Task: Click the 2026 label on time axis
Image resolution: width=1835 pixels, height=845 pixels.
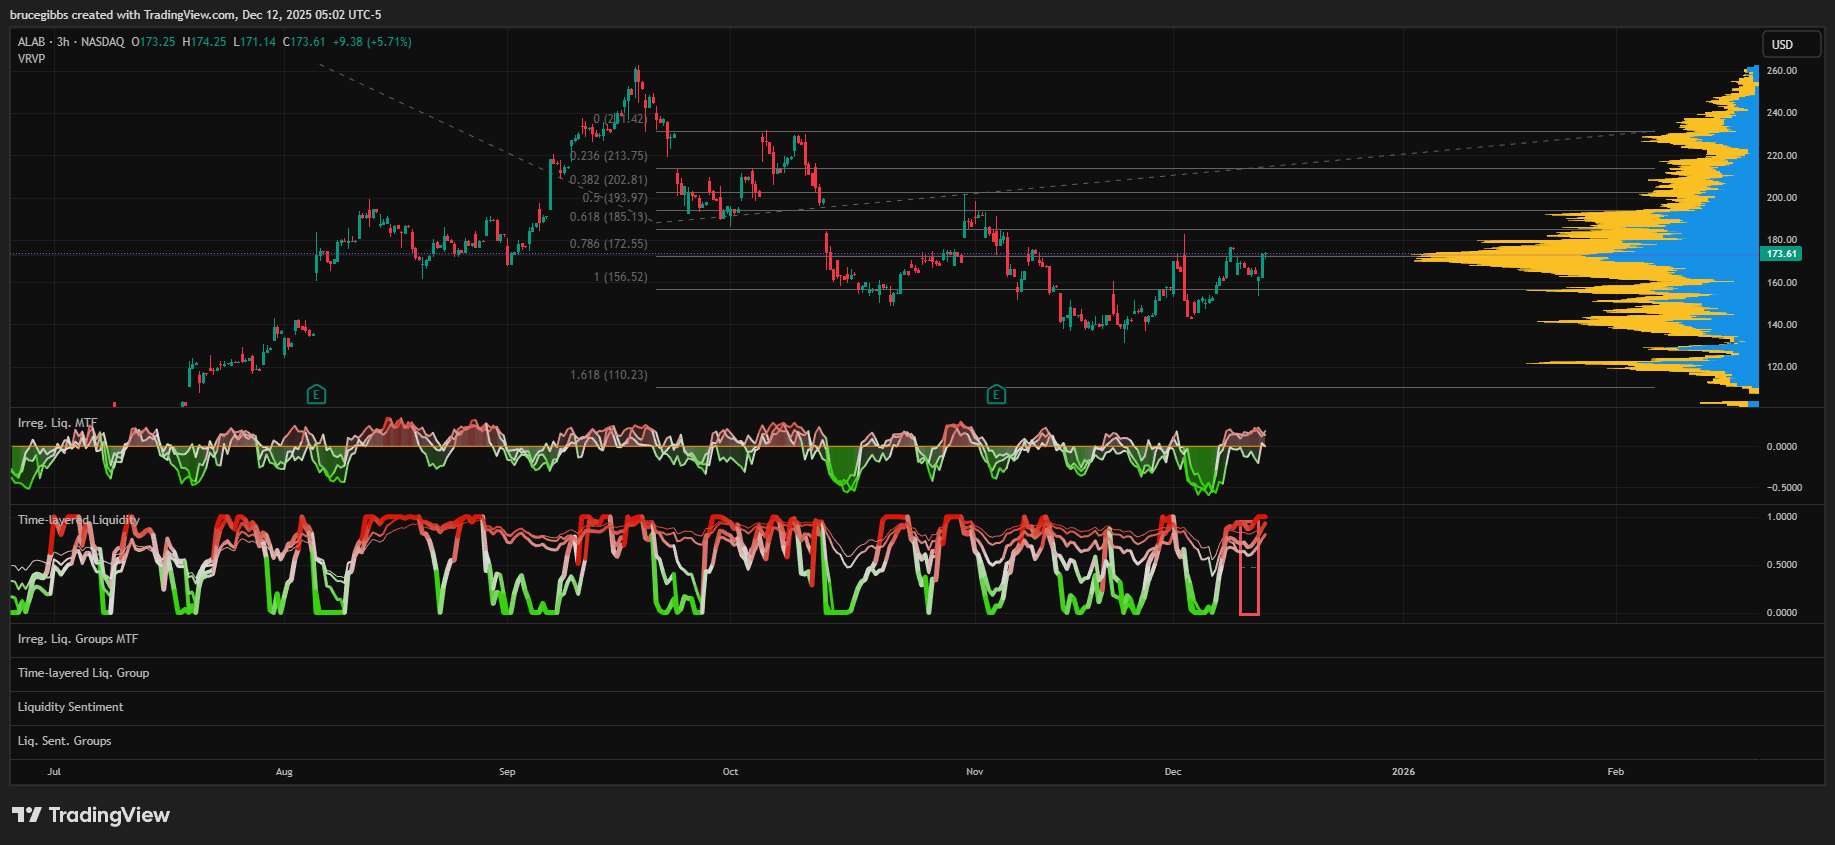Action: pyautogui.click(x=1403, y=772)
